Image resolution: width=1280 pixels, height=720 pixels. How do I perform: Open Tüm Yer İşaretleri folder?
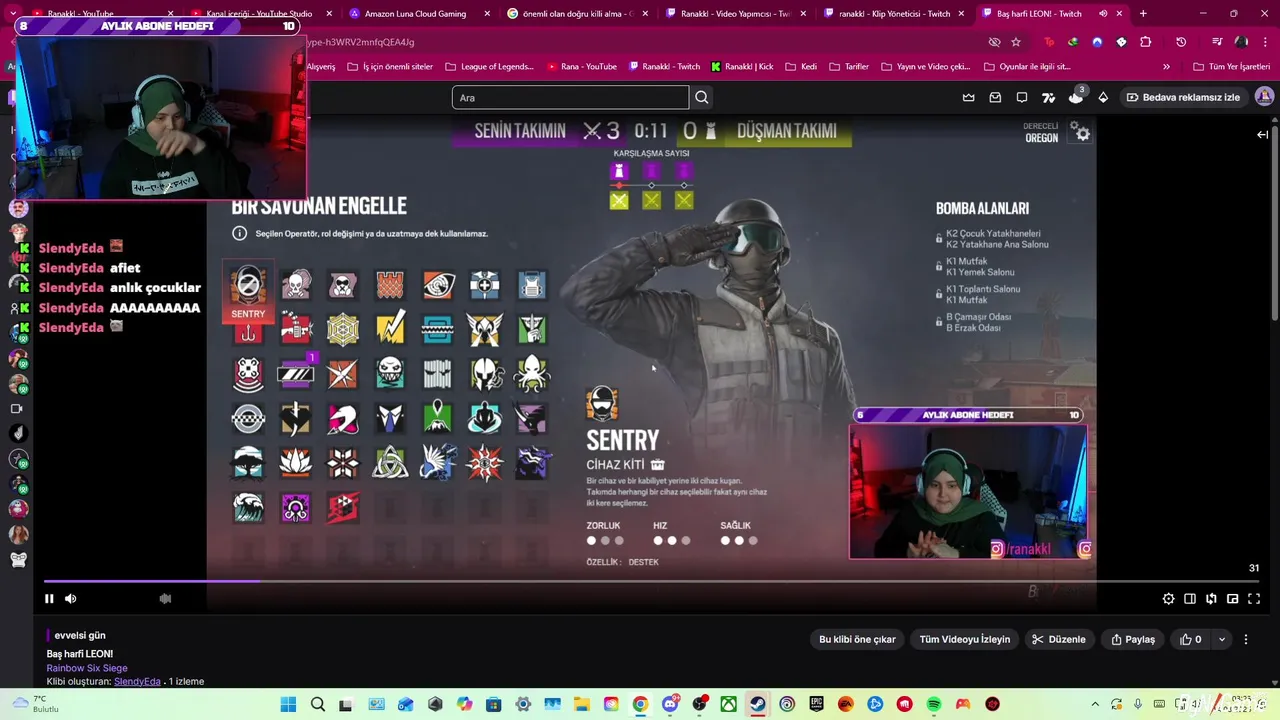[1232, 67]
